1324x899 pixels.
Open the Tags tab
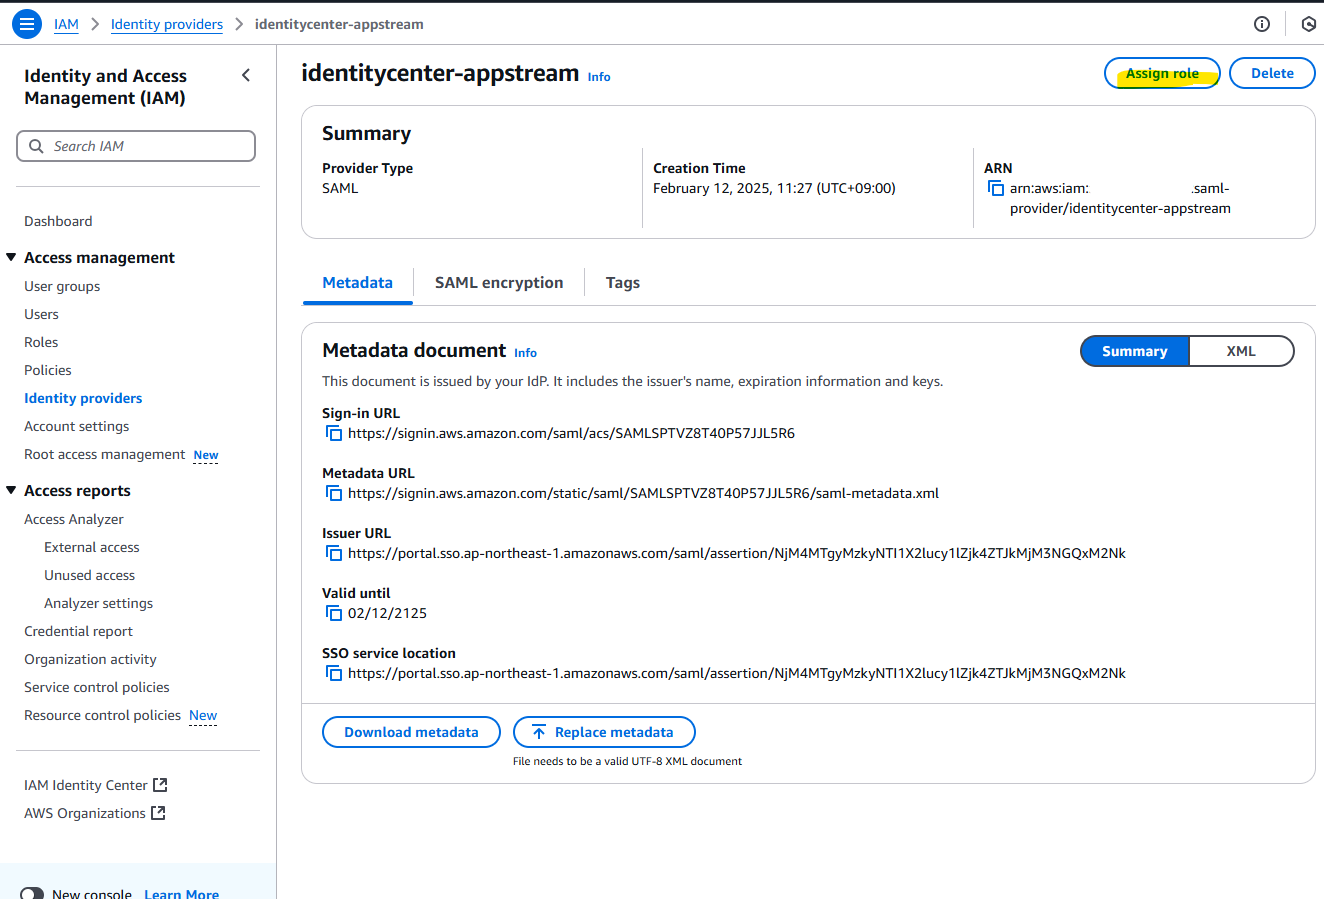623,283
